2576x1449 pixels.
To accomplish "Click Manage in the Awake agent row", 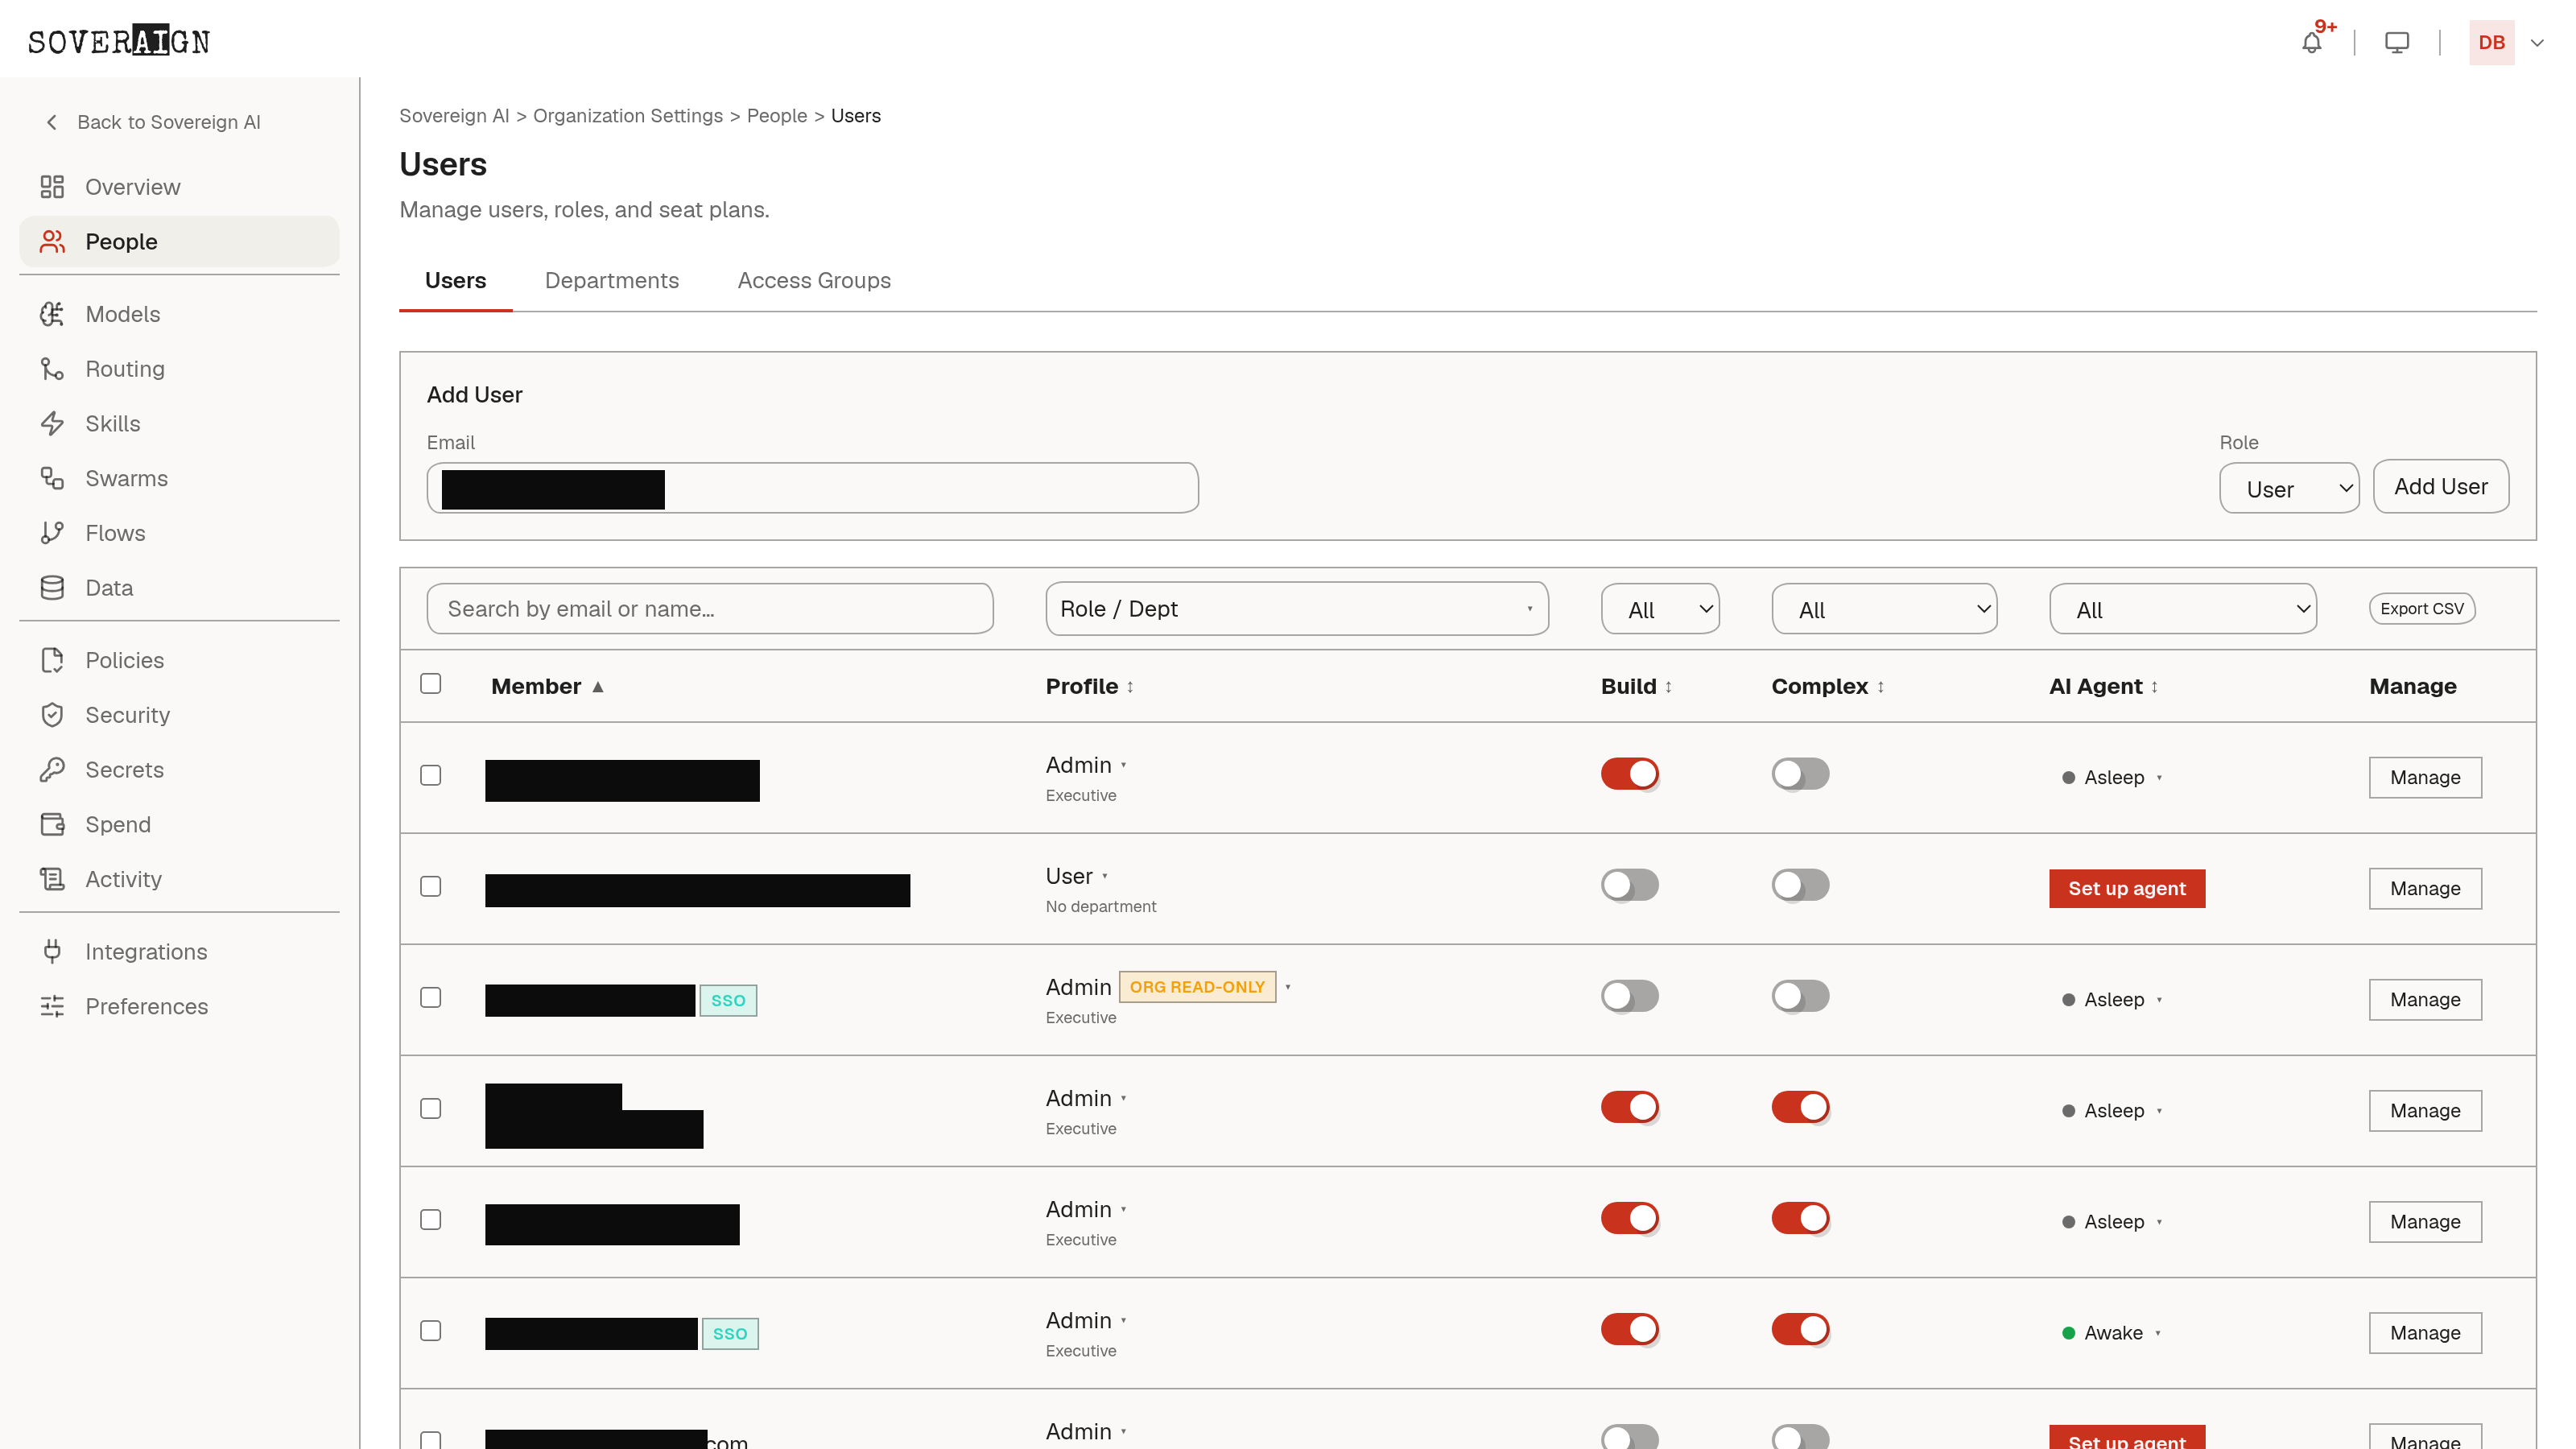I will [x=2425, y=1333].
